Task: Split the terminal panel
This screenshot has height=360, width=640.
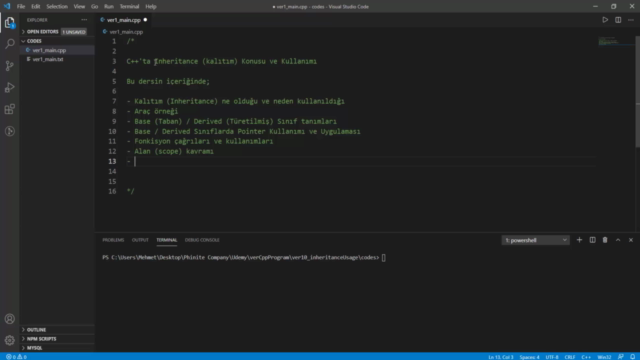Action: point(592,240)
